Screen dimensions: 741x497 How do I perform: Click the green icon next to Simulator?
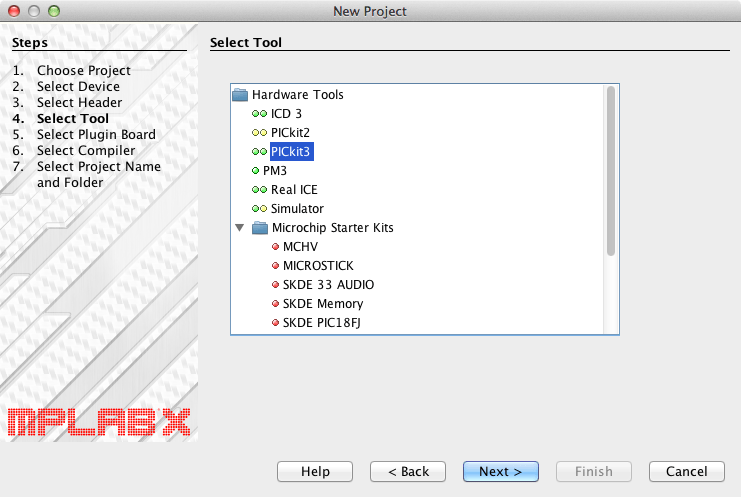[x=259, y=209]
